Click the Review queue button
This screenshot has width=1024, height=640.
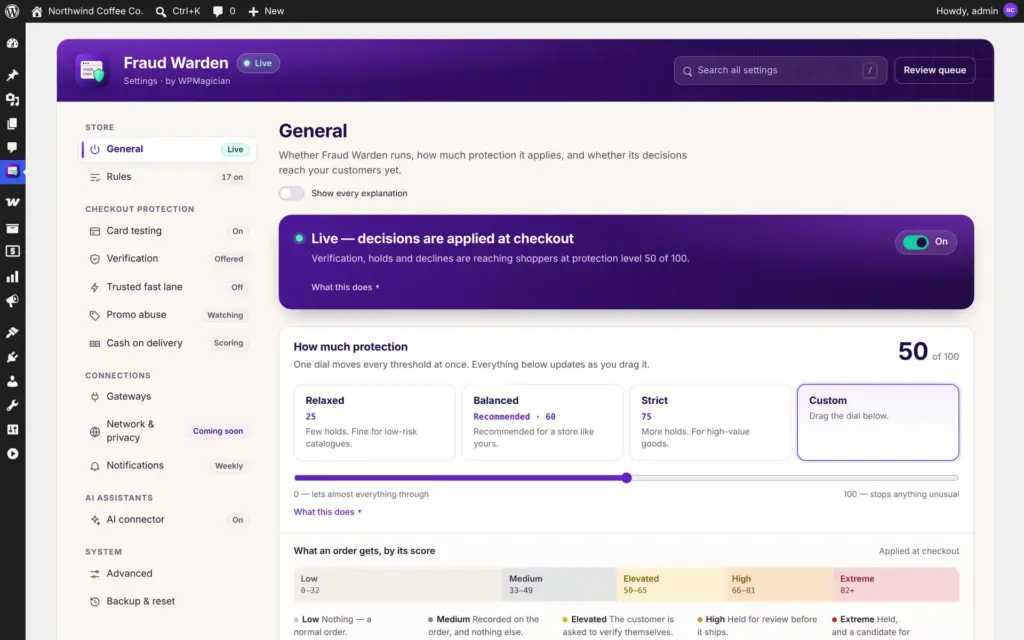coord(935,71)
